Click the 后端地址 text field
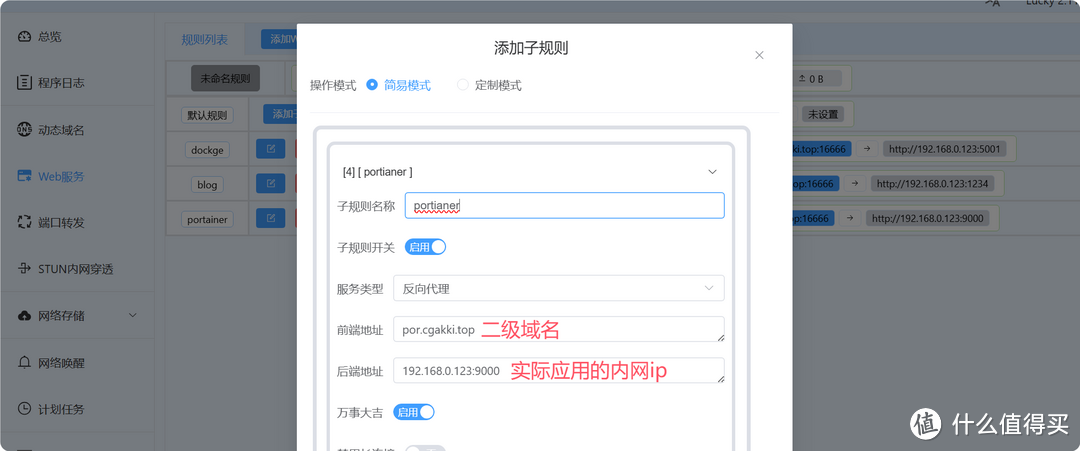The image size is (1080, 451). tap(559, 370)
